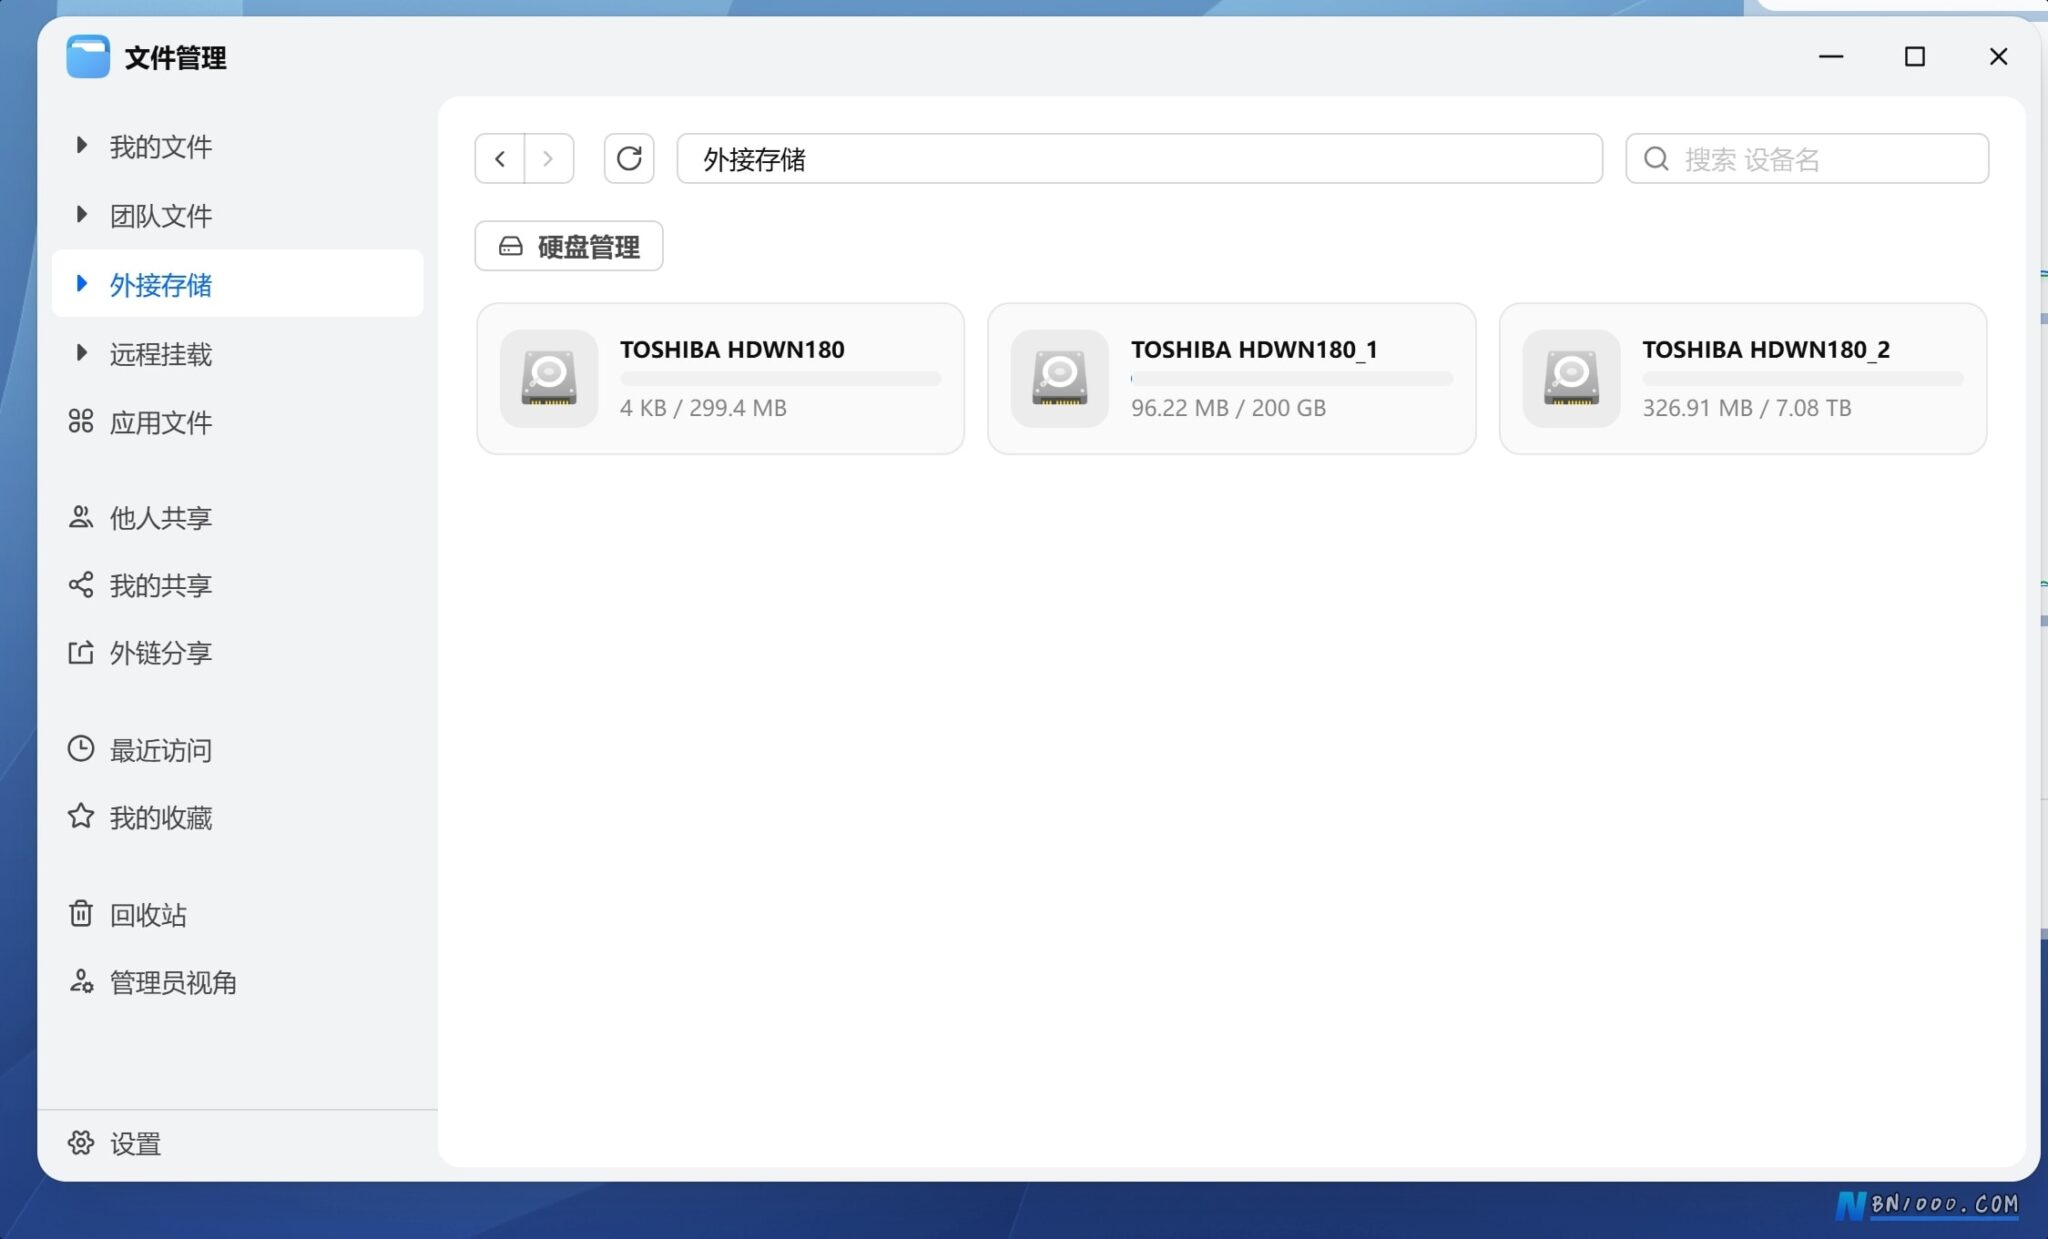Close the 文件管理 window
The height and width of the screenshot is (1239, 2048).
(x=1998, y=57)
